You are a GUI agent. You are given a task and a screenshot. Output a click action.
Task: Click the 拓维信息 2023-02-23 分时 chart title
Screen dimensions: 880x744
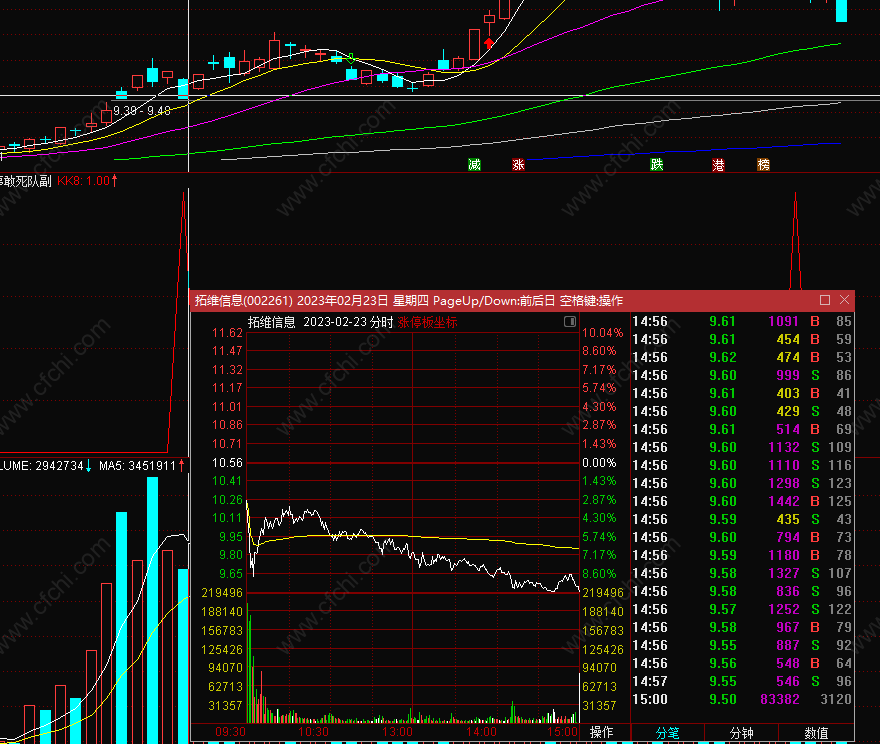(320, 322)
